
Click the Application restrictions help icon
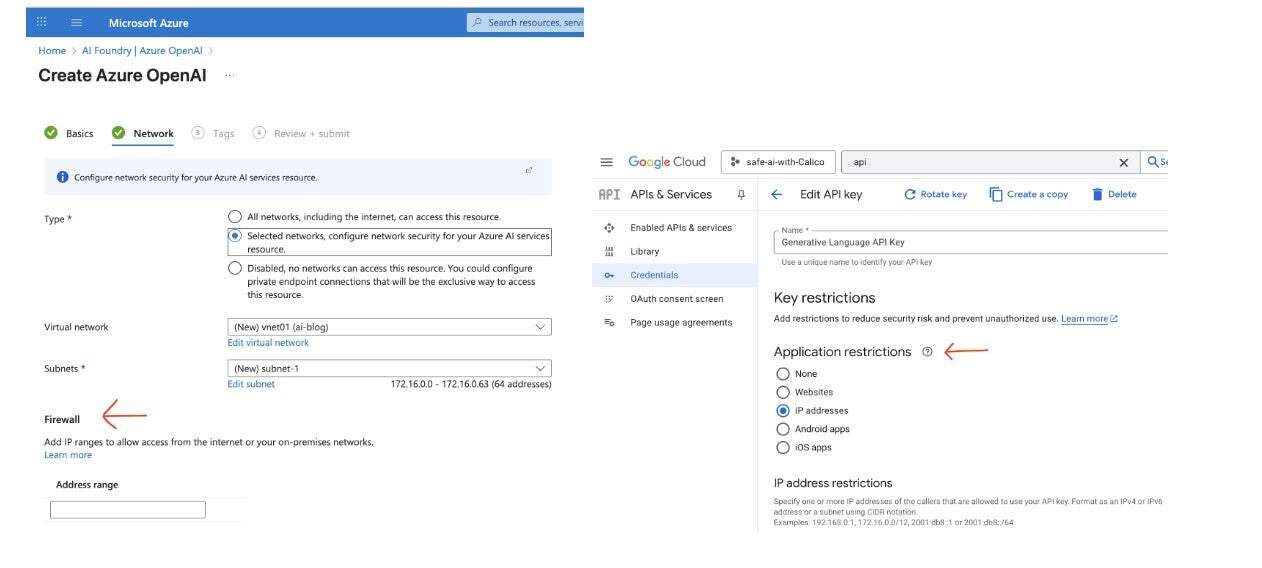(x=927, y=352)
